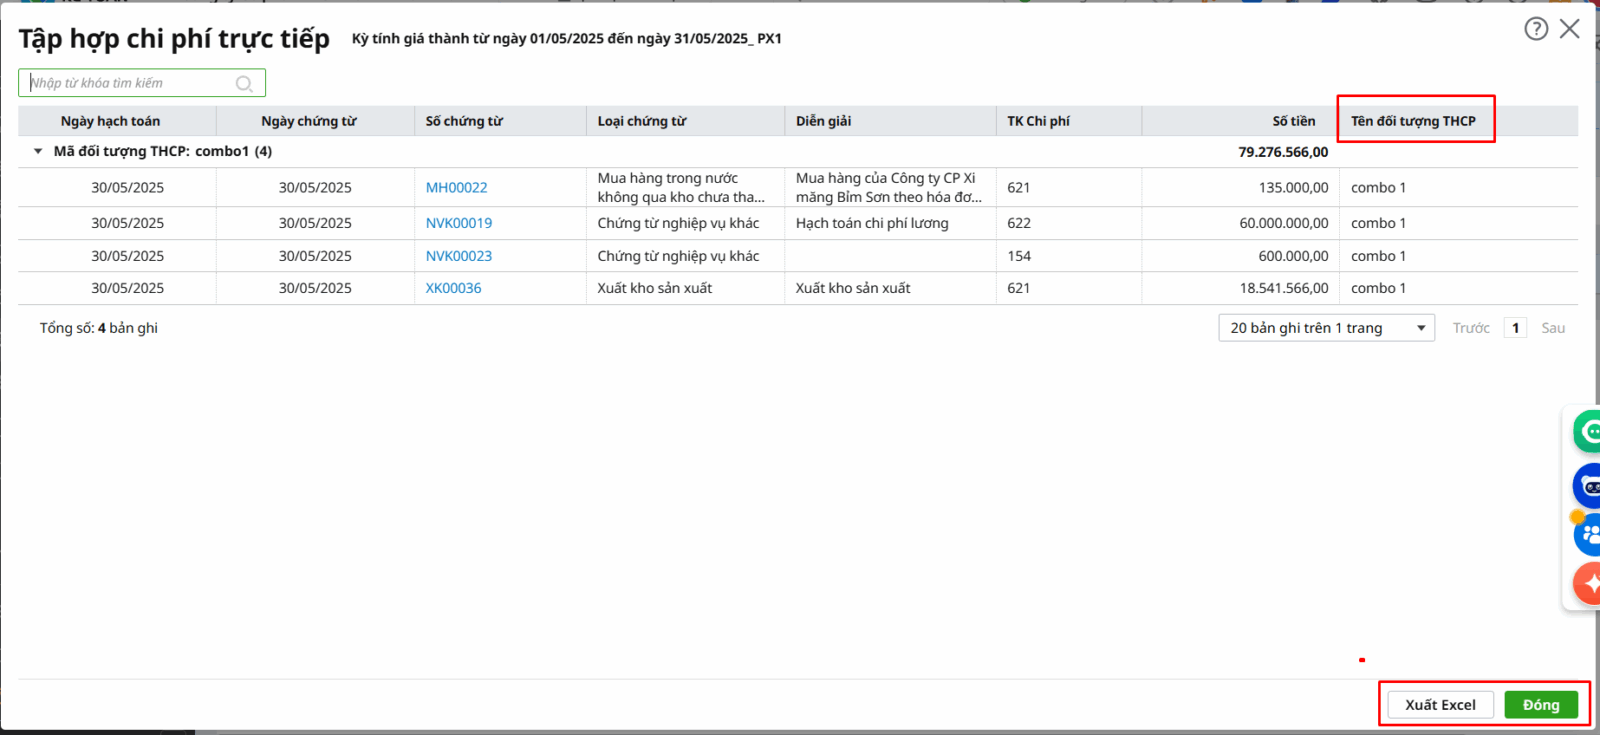Open voucher XK00036
Screen dimensions: 1600x735
coord(453,288)
